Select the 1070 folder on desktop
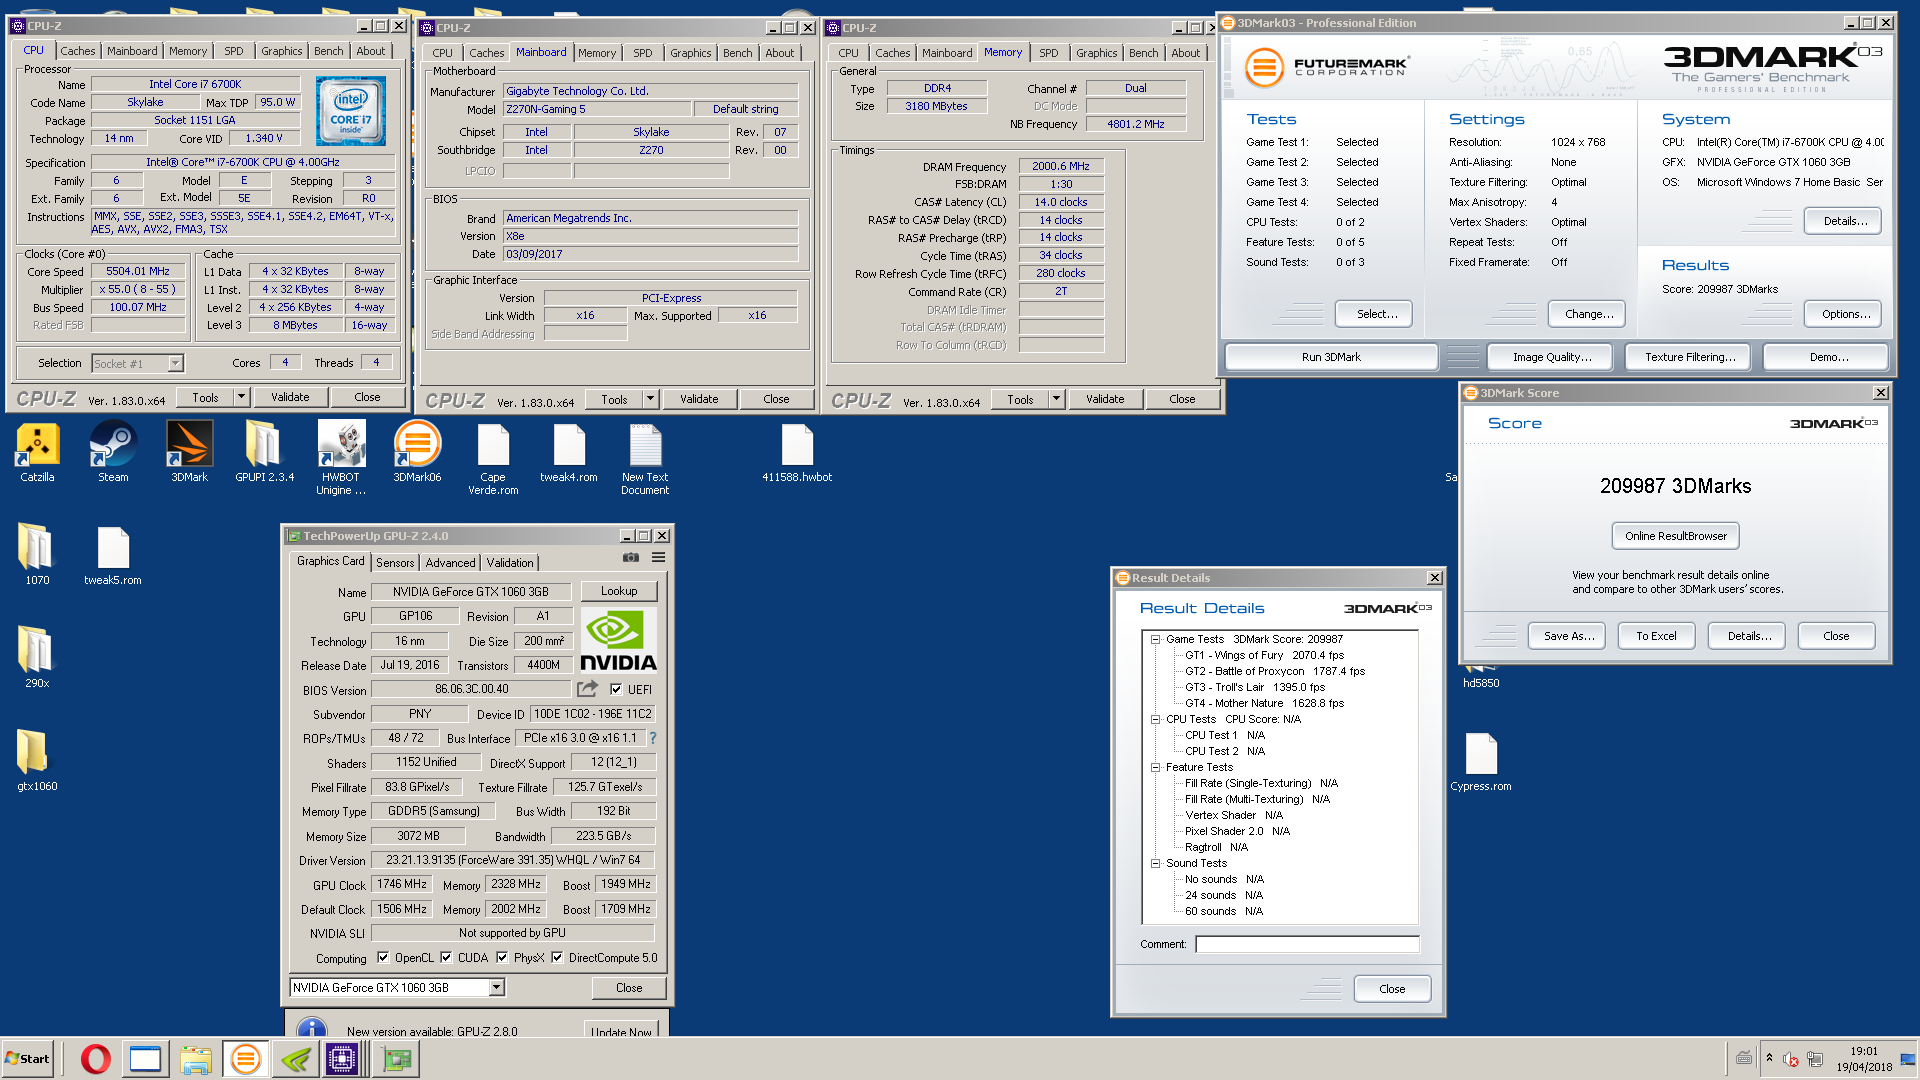The height and width of the screenshot is (1080, 1920). 37,555
